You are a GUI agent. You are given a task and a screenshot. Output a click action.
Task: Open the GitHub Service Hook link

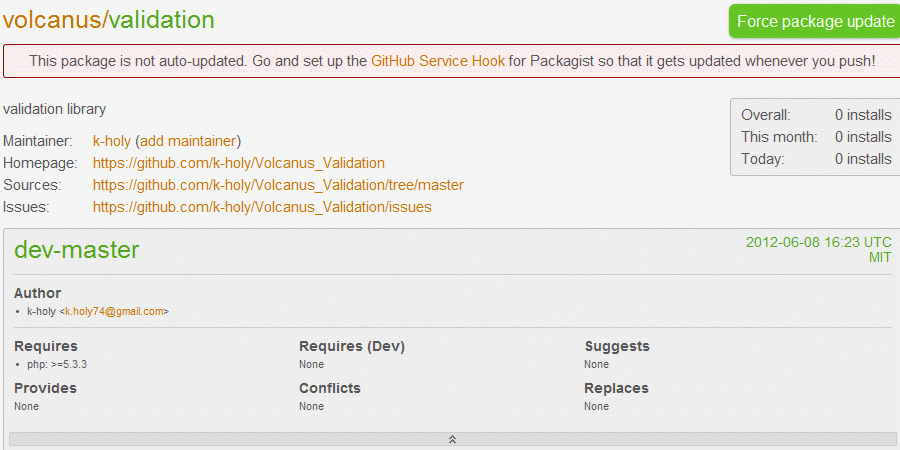pyautogui.click(x=438, y=61)
